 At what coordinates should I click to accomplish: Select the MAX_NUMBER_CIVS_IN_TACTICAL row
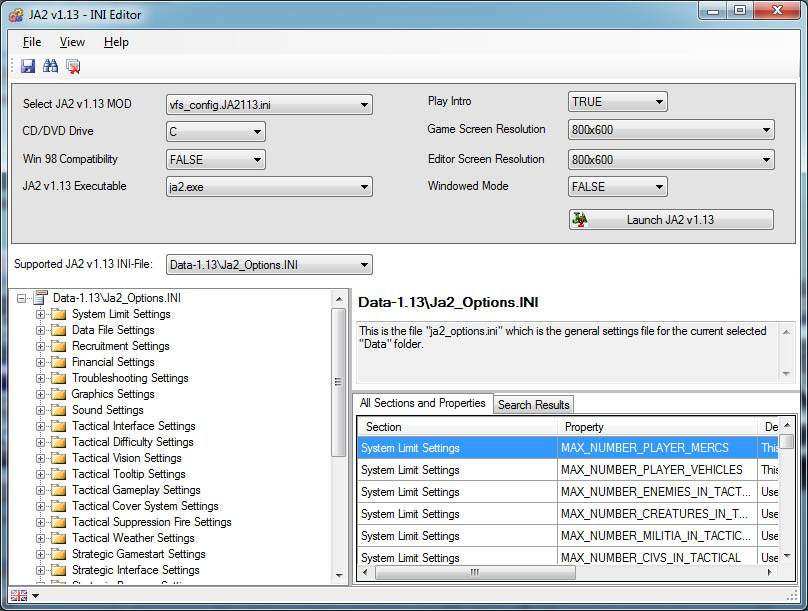568,557
